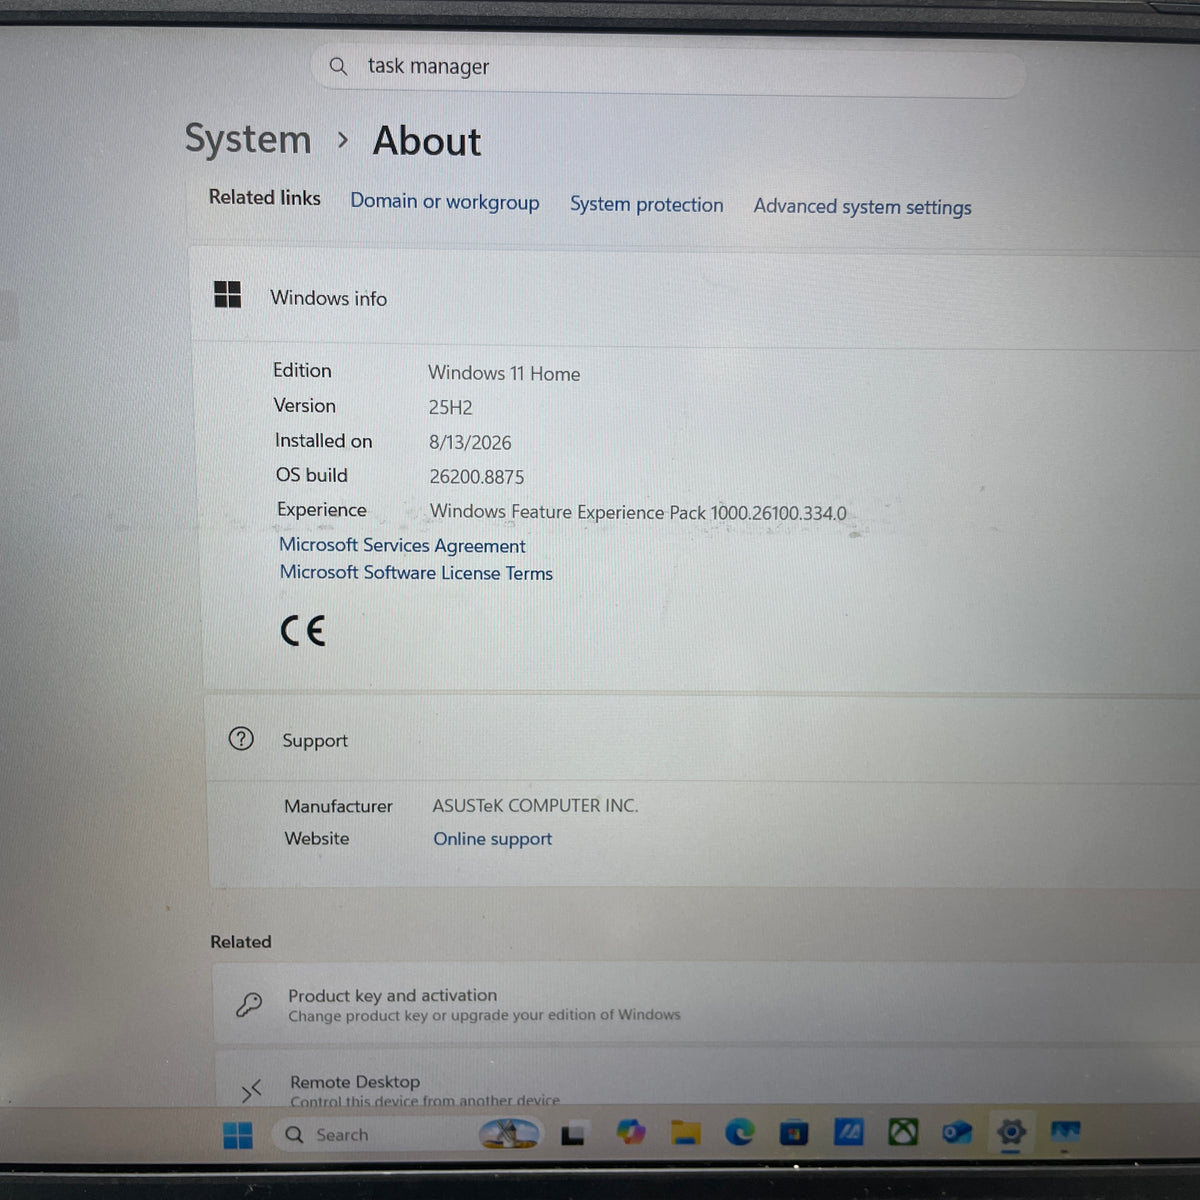Select the installed date 8/13/2026
This screenshot has height=1200, width=1200.
tap(470, 442)
